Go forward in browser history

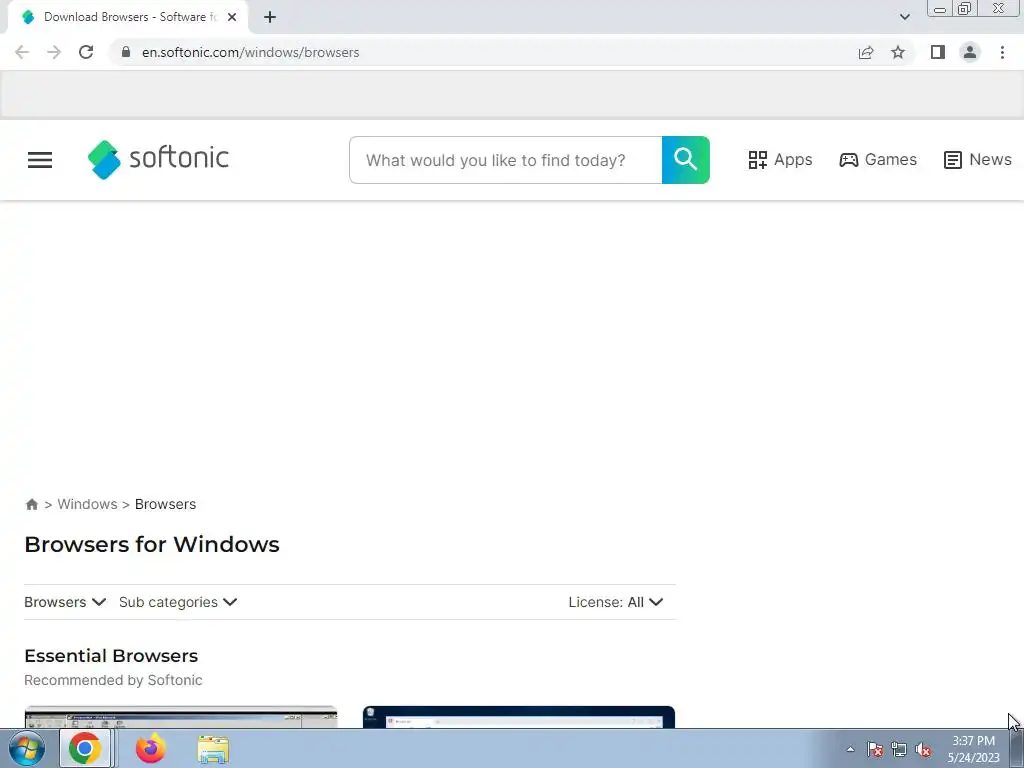(54, 52)
